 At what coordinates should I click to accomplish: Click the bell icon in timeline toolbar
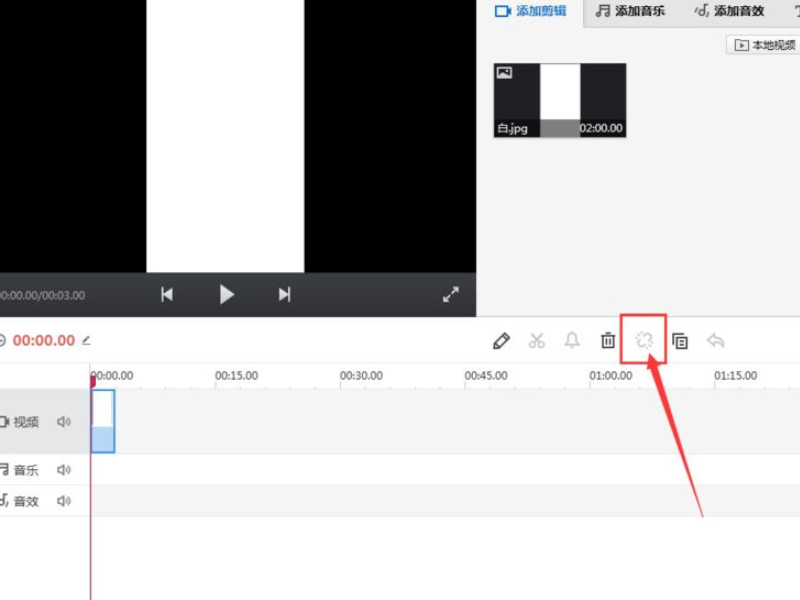pos(572,341)
